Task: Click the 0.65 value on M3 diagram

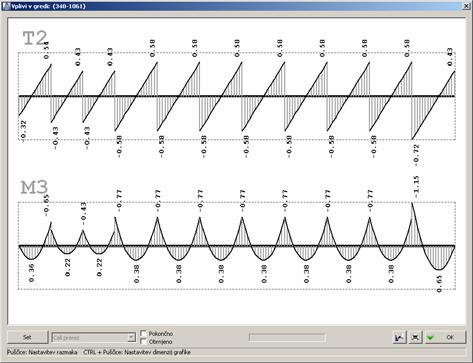Action: coord(439,284)
